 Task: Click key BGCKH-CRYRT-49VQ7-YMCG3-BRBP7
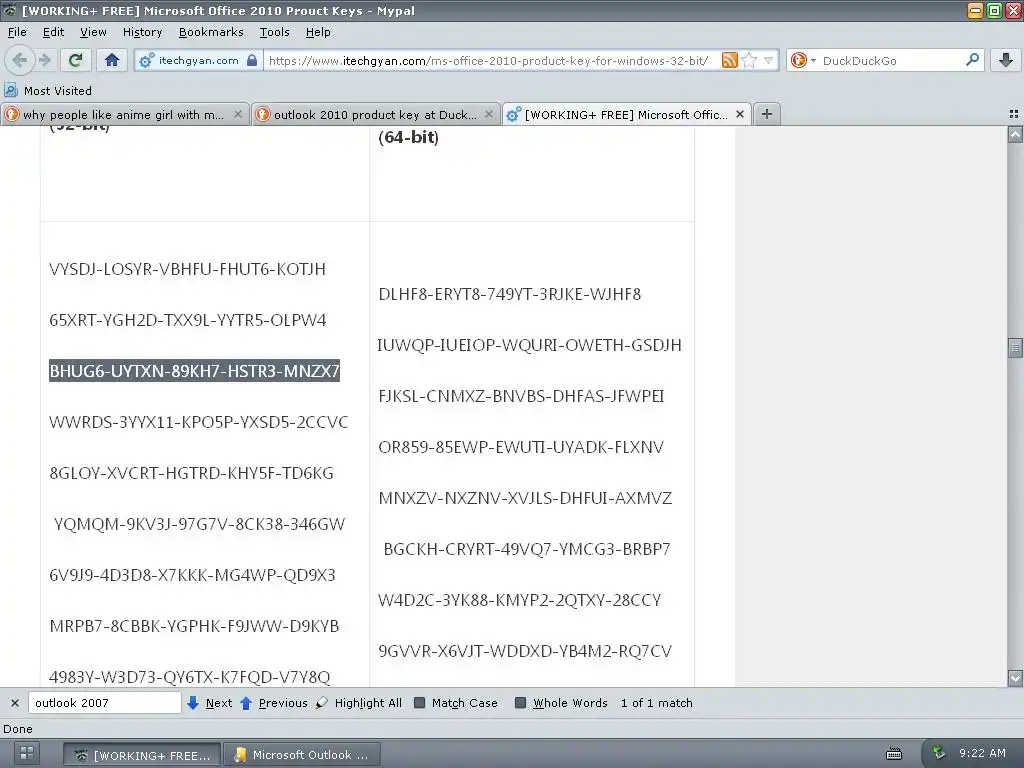(527, 549)
